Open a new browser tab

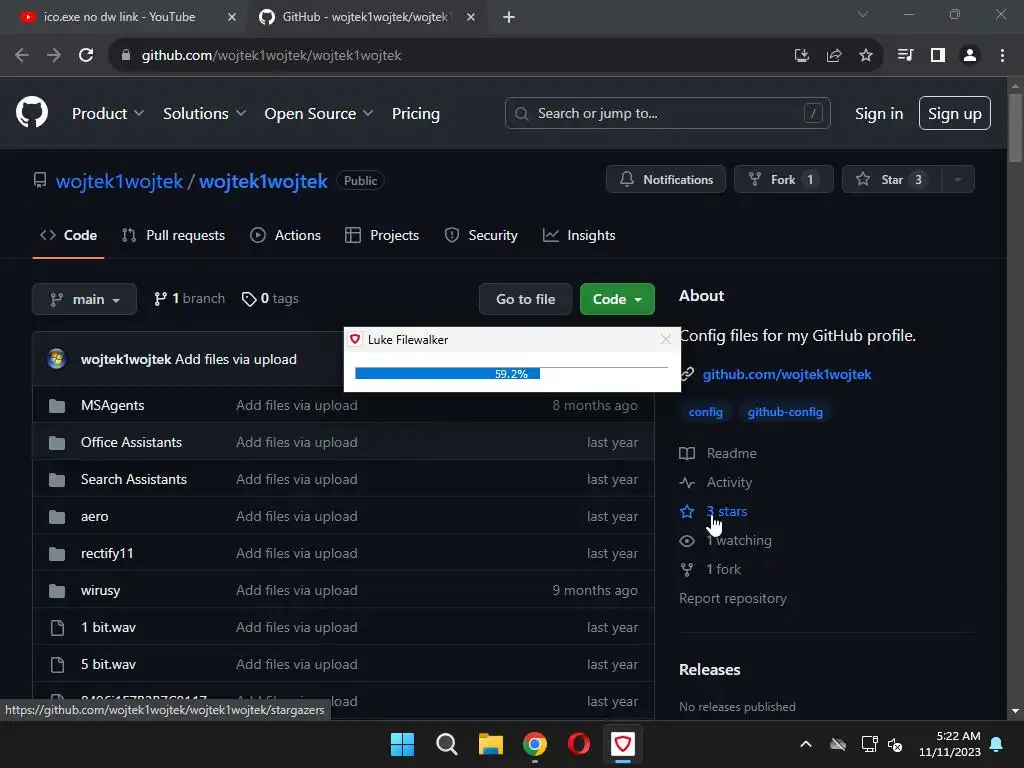click(509, 17)
